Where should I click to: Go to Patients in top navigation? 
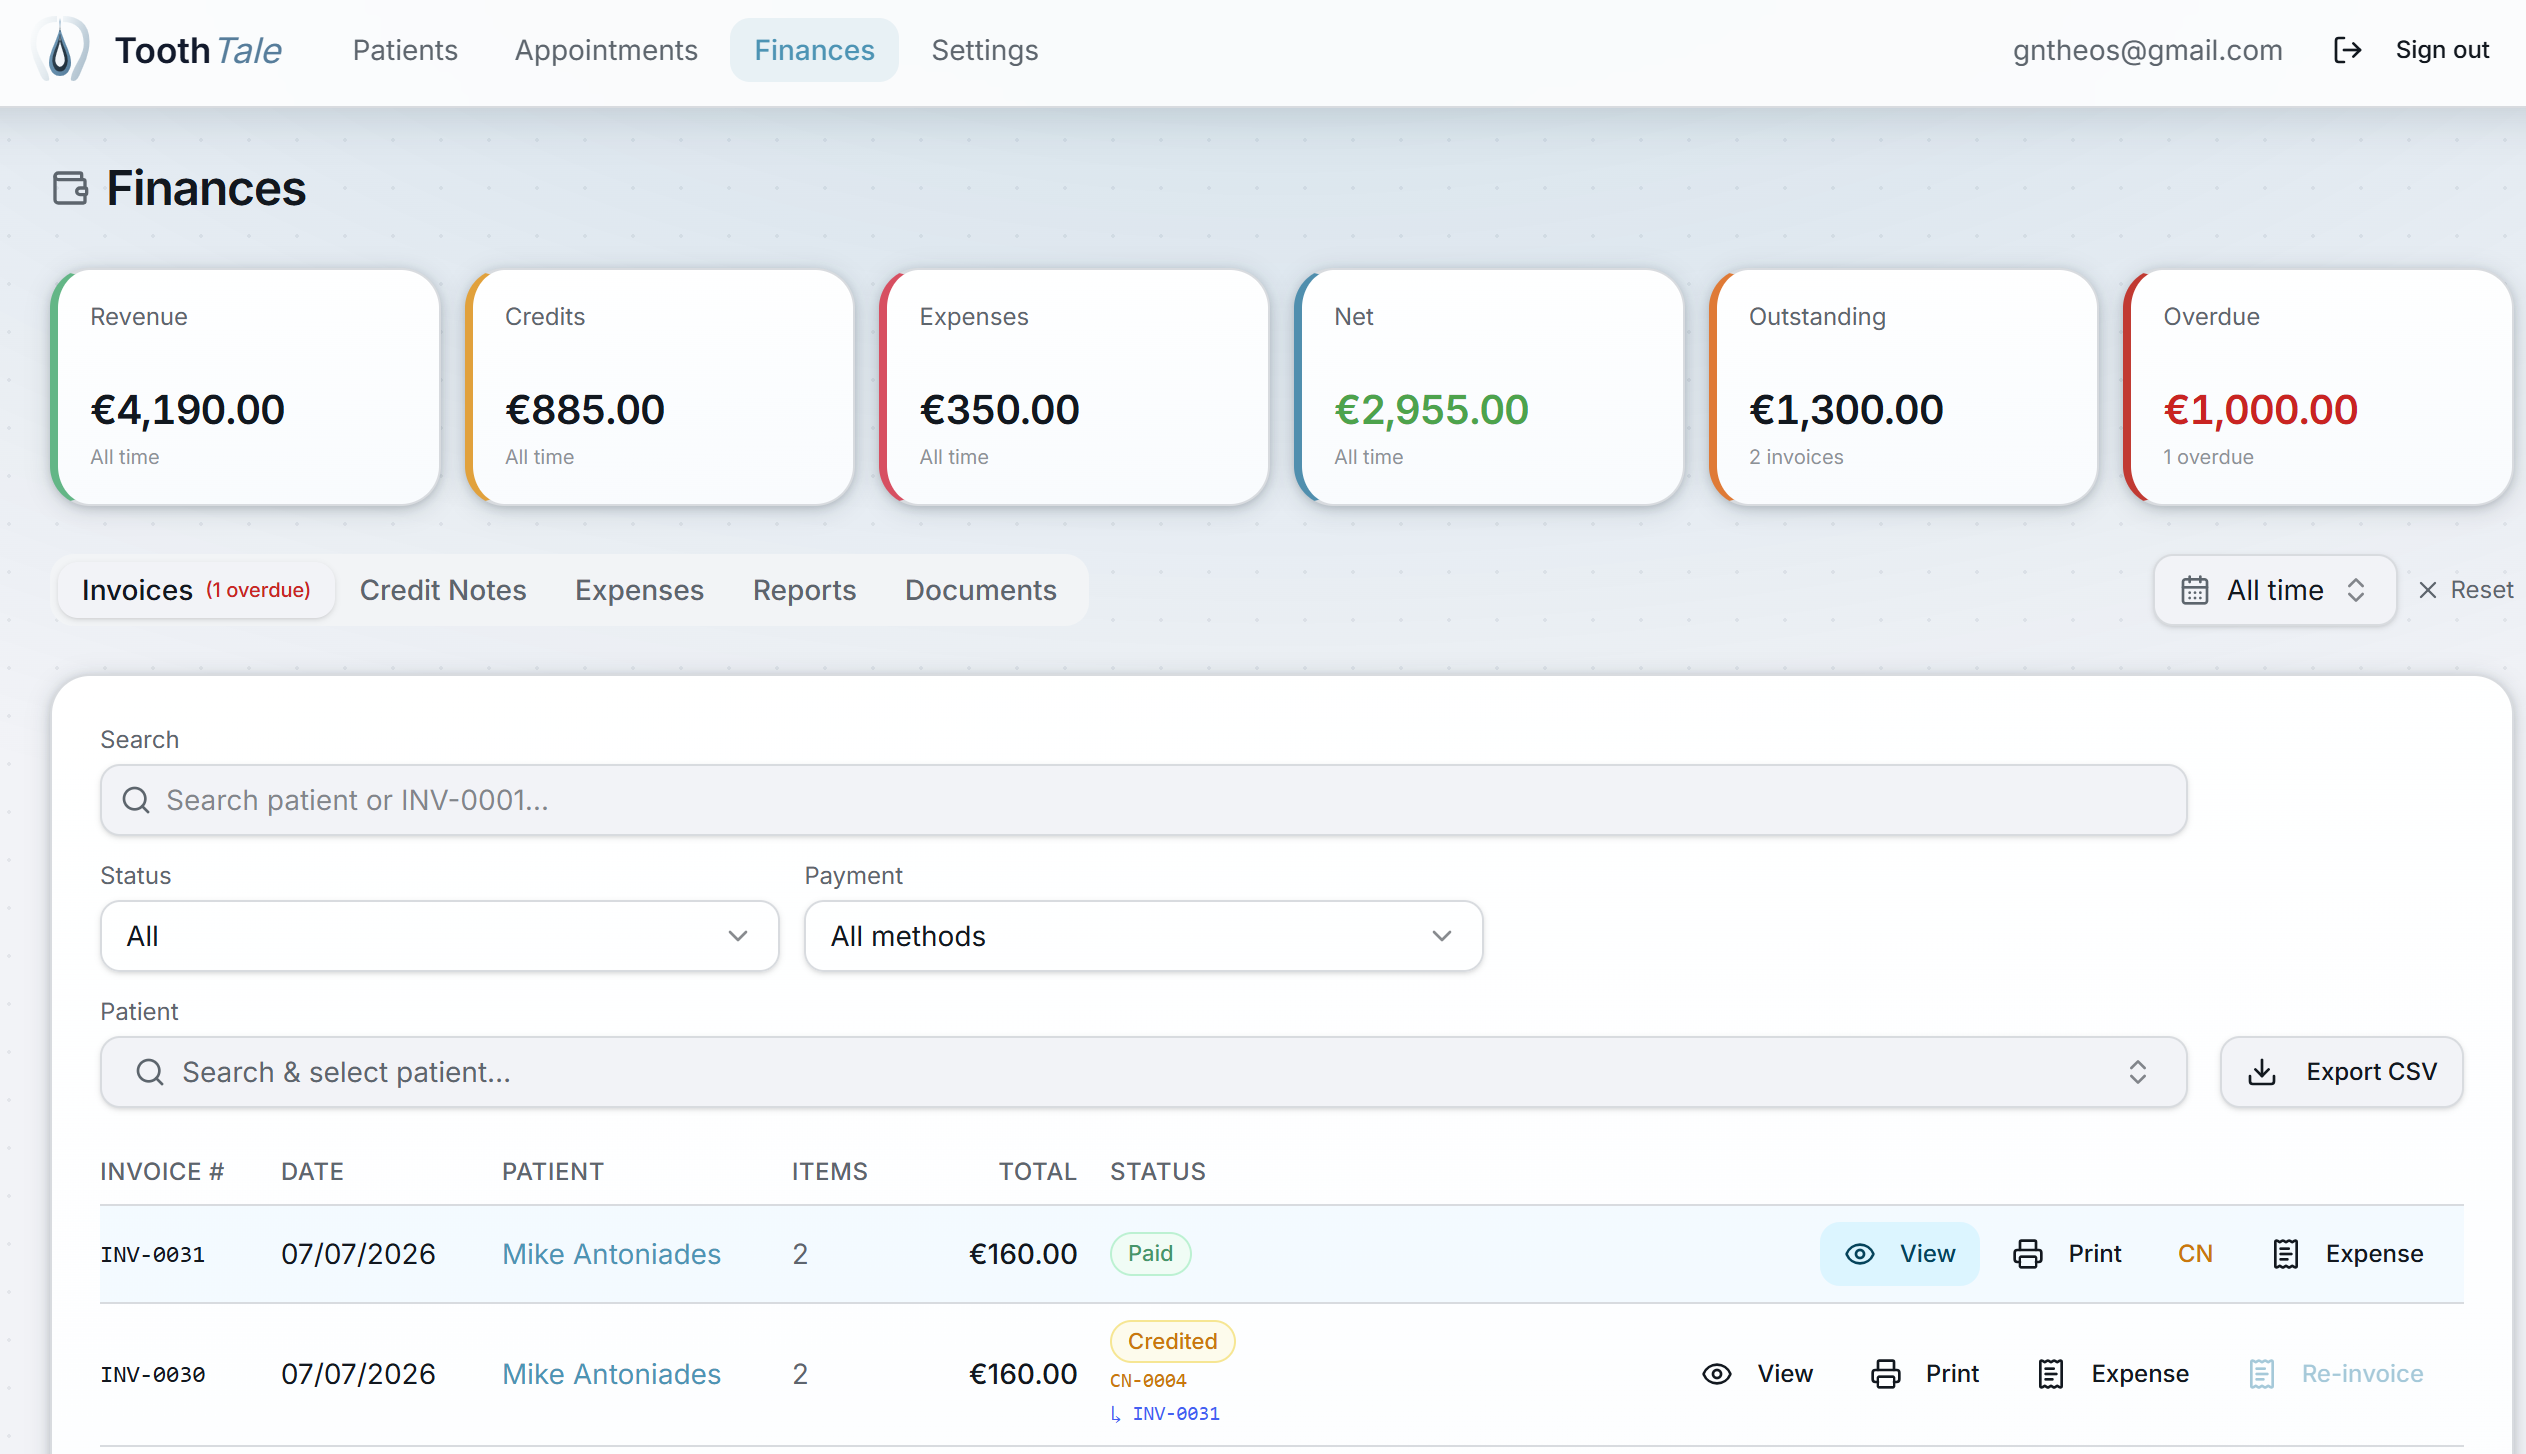click(405, 50)
